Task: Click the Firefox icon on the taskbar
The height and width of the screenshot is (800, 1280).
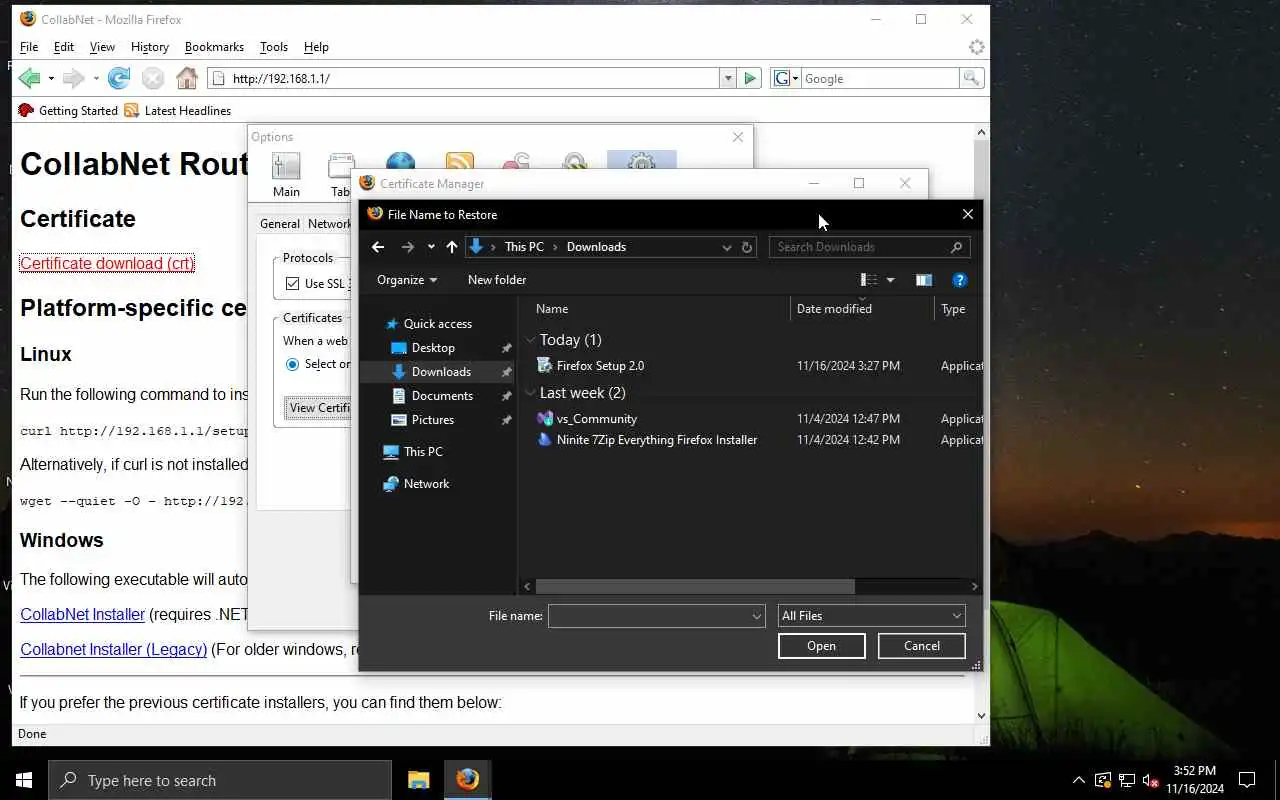Action: tap(467, 780)
